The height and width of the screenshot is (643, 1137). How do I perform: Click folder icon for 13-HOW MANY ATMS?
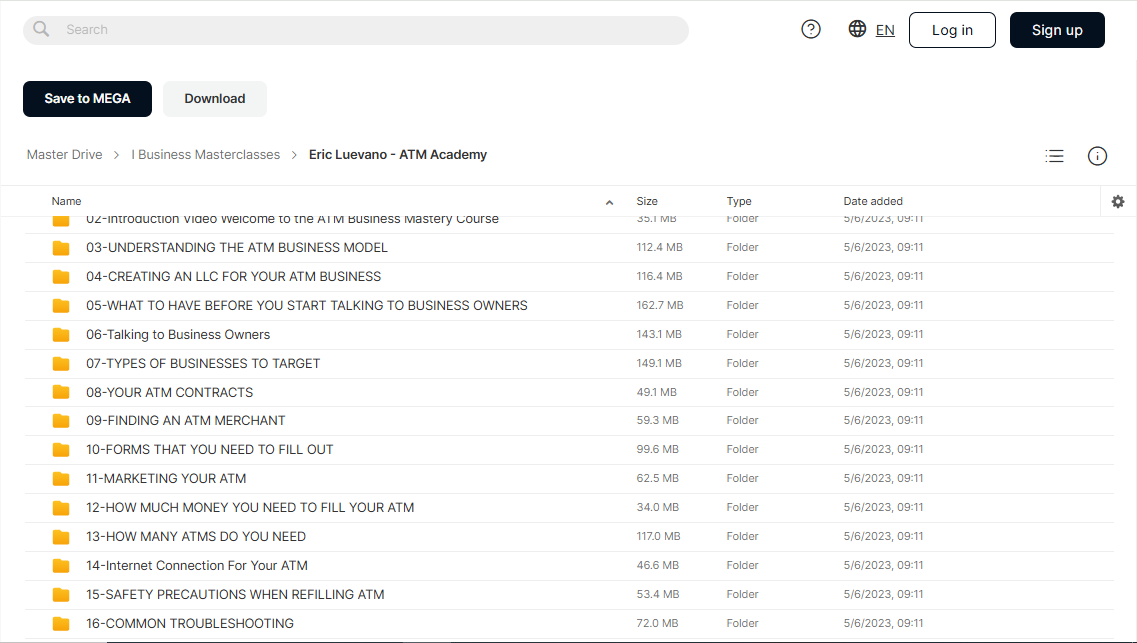point(61,537)
